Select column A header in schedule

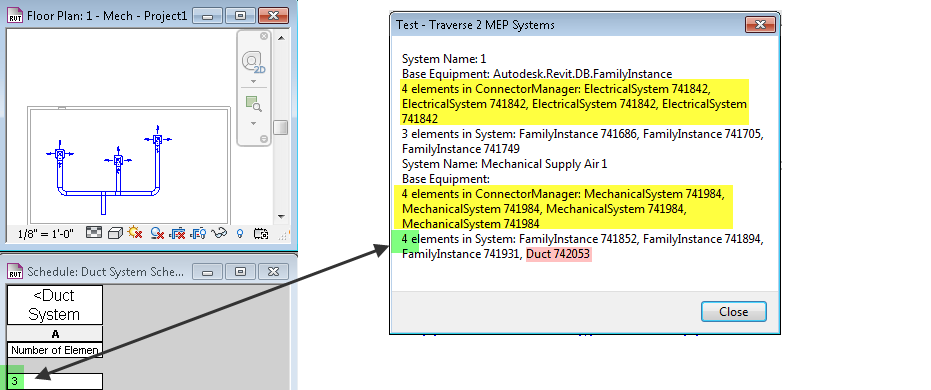coord(55,334)
